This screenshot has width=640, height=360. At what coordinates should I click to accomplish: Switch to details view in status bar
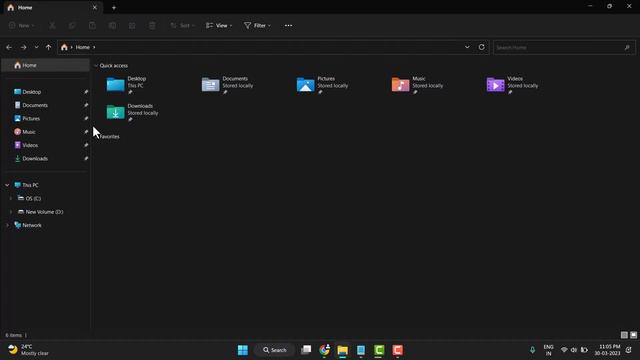tap(624, 335)
